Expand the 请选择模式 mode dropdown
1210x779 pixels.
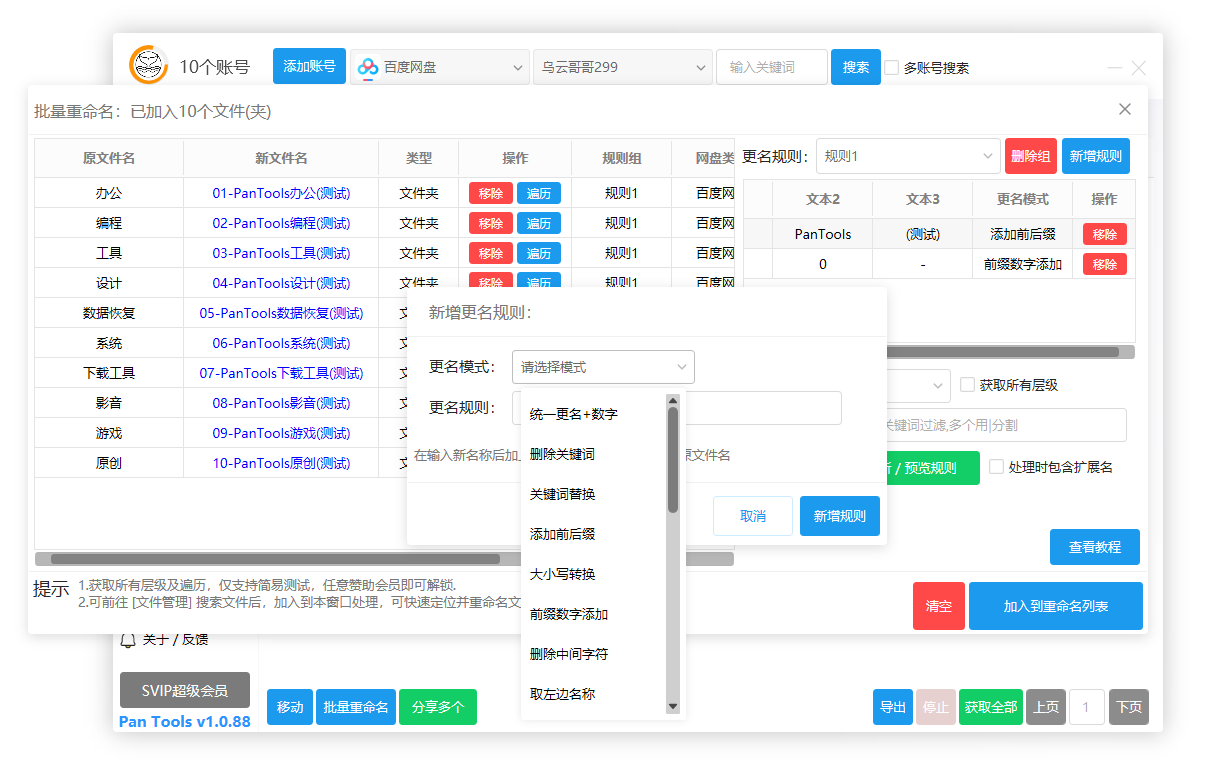point(603,367)
